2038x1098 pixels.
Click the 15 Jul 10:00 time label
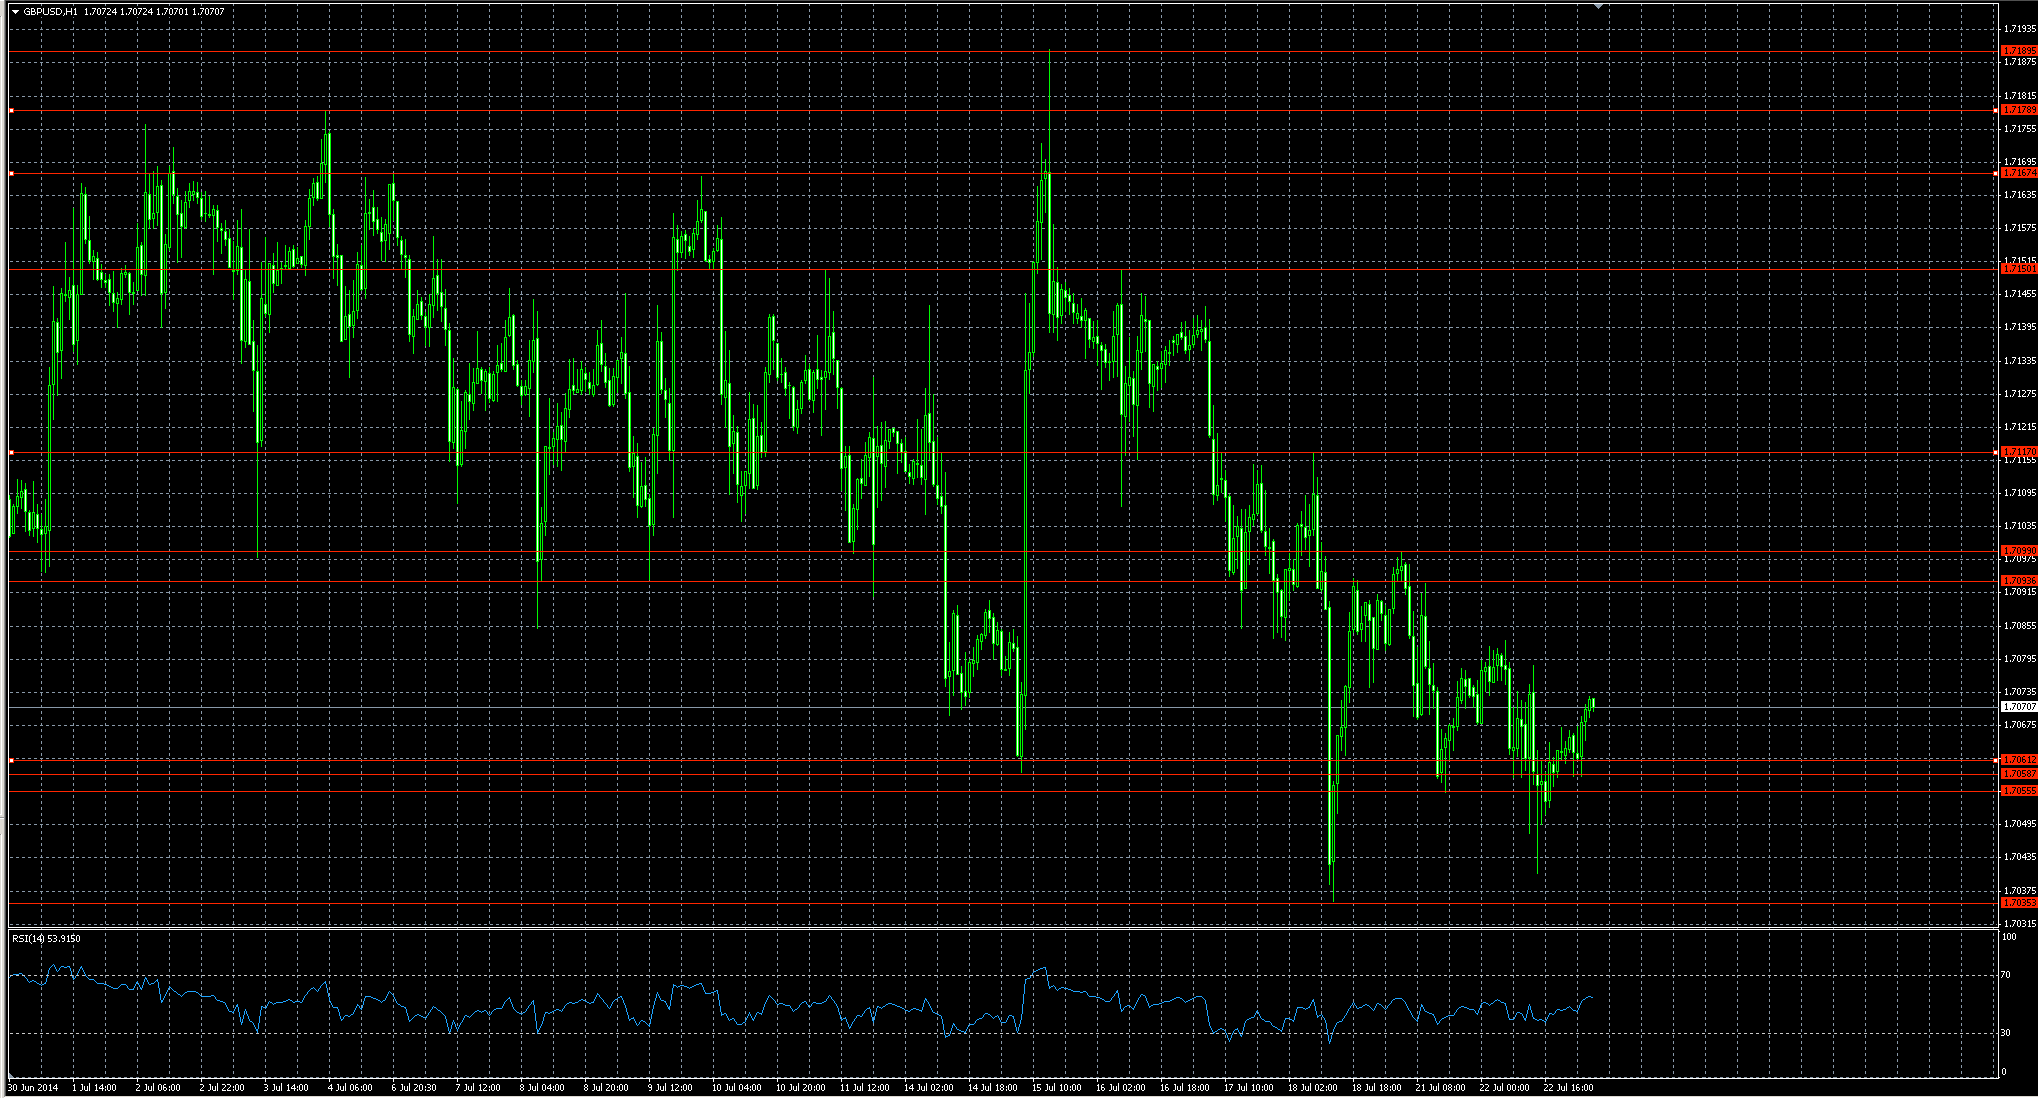[1056, 1087]
